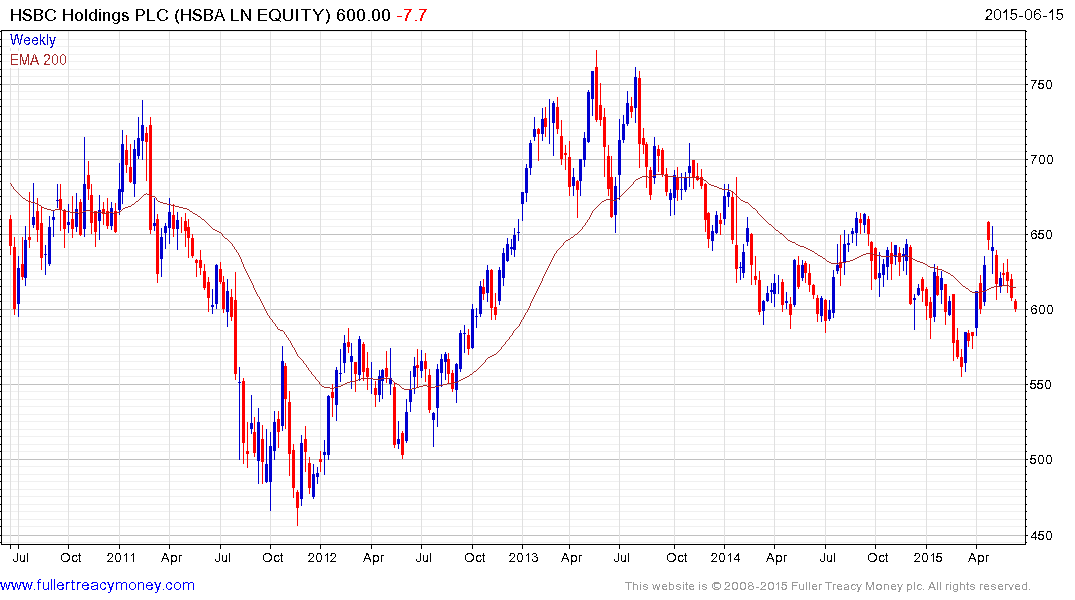The height and width of the screenshot is (600, 1075).
Task: Click the 2014 year label on time axis
Action: coord(725,557)
